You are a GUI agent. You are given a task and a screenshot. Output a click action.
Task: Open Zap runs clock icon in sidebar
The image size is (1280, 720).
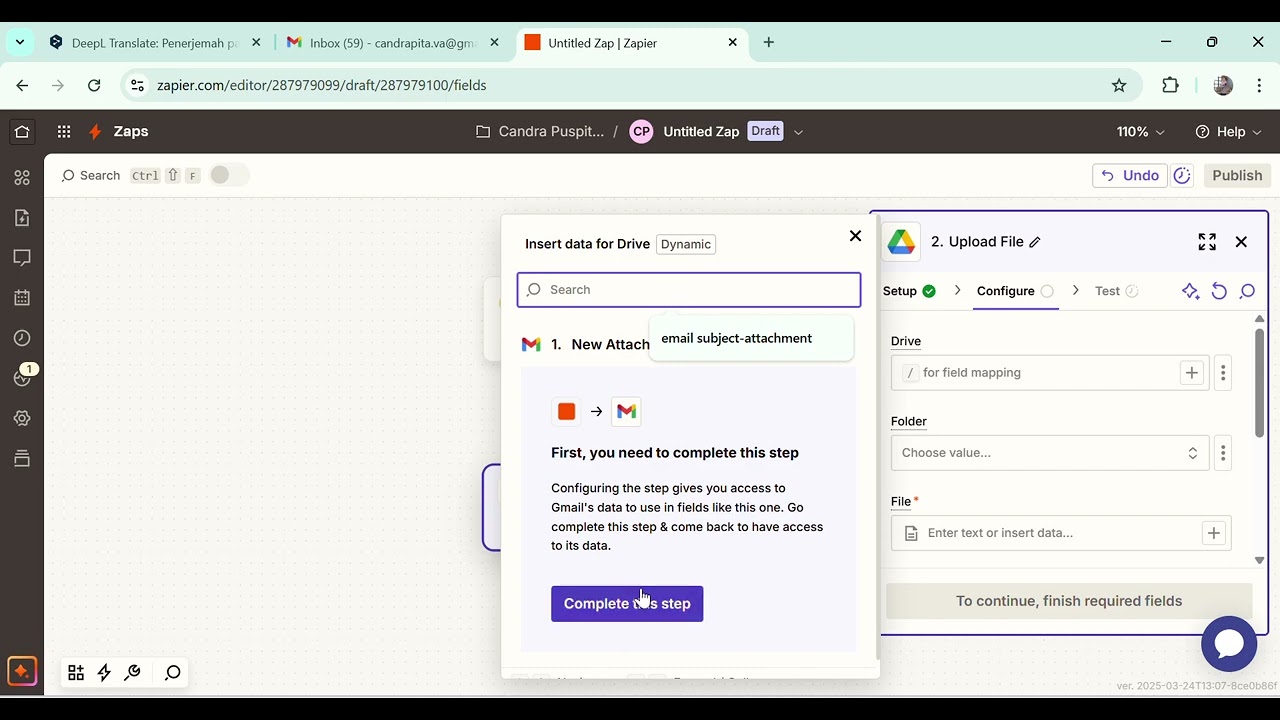click(x=22, y=338)
